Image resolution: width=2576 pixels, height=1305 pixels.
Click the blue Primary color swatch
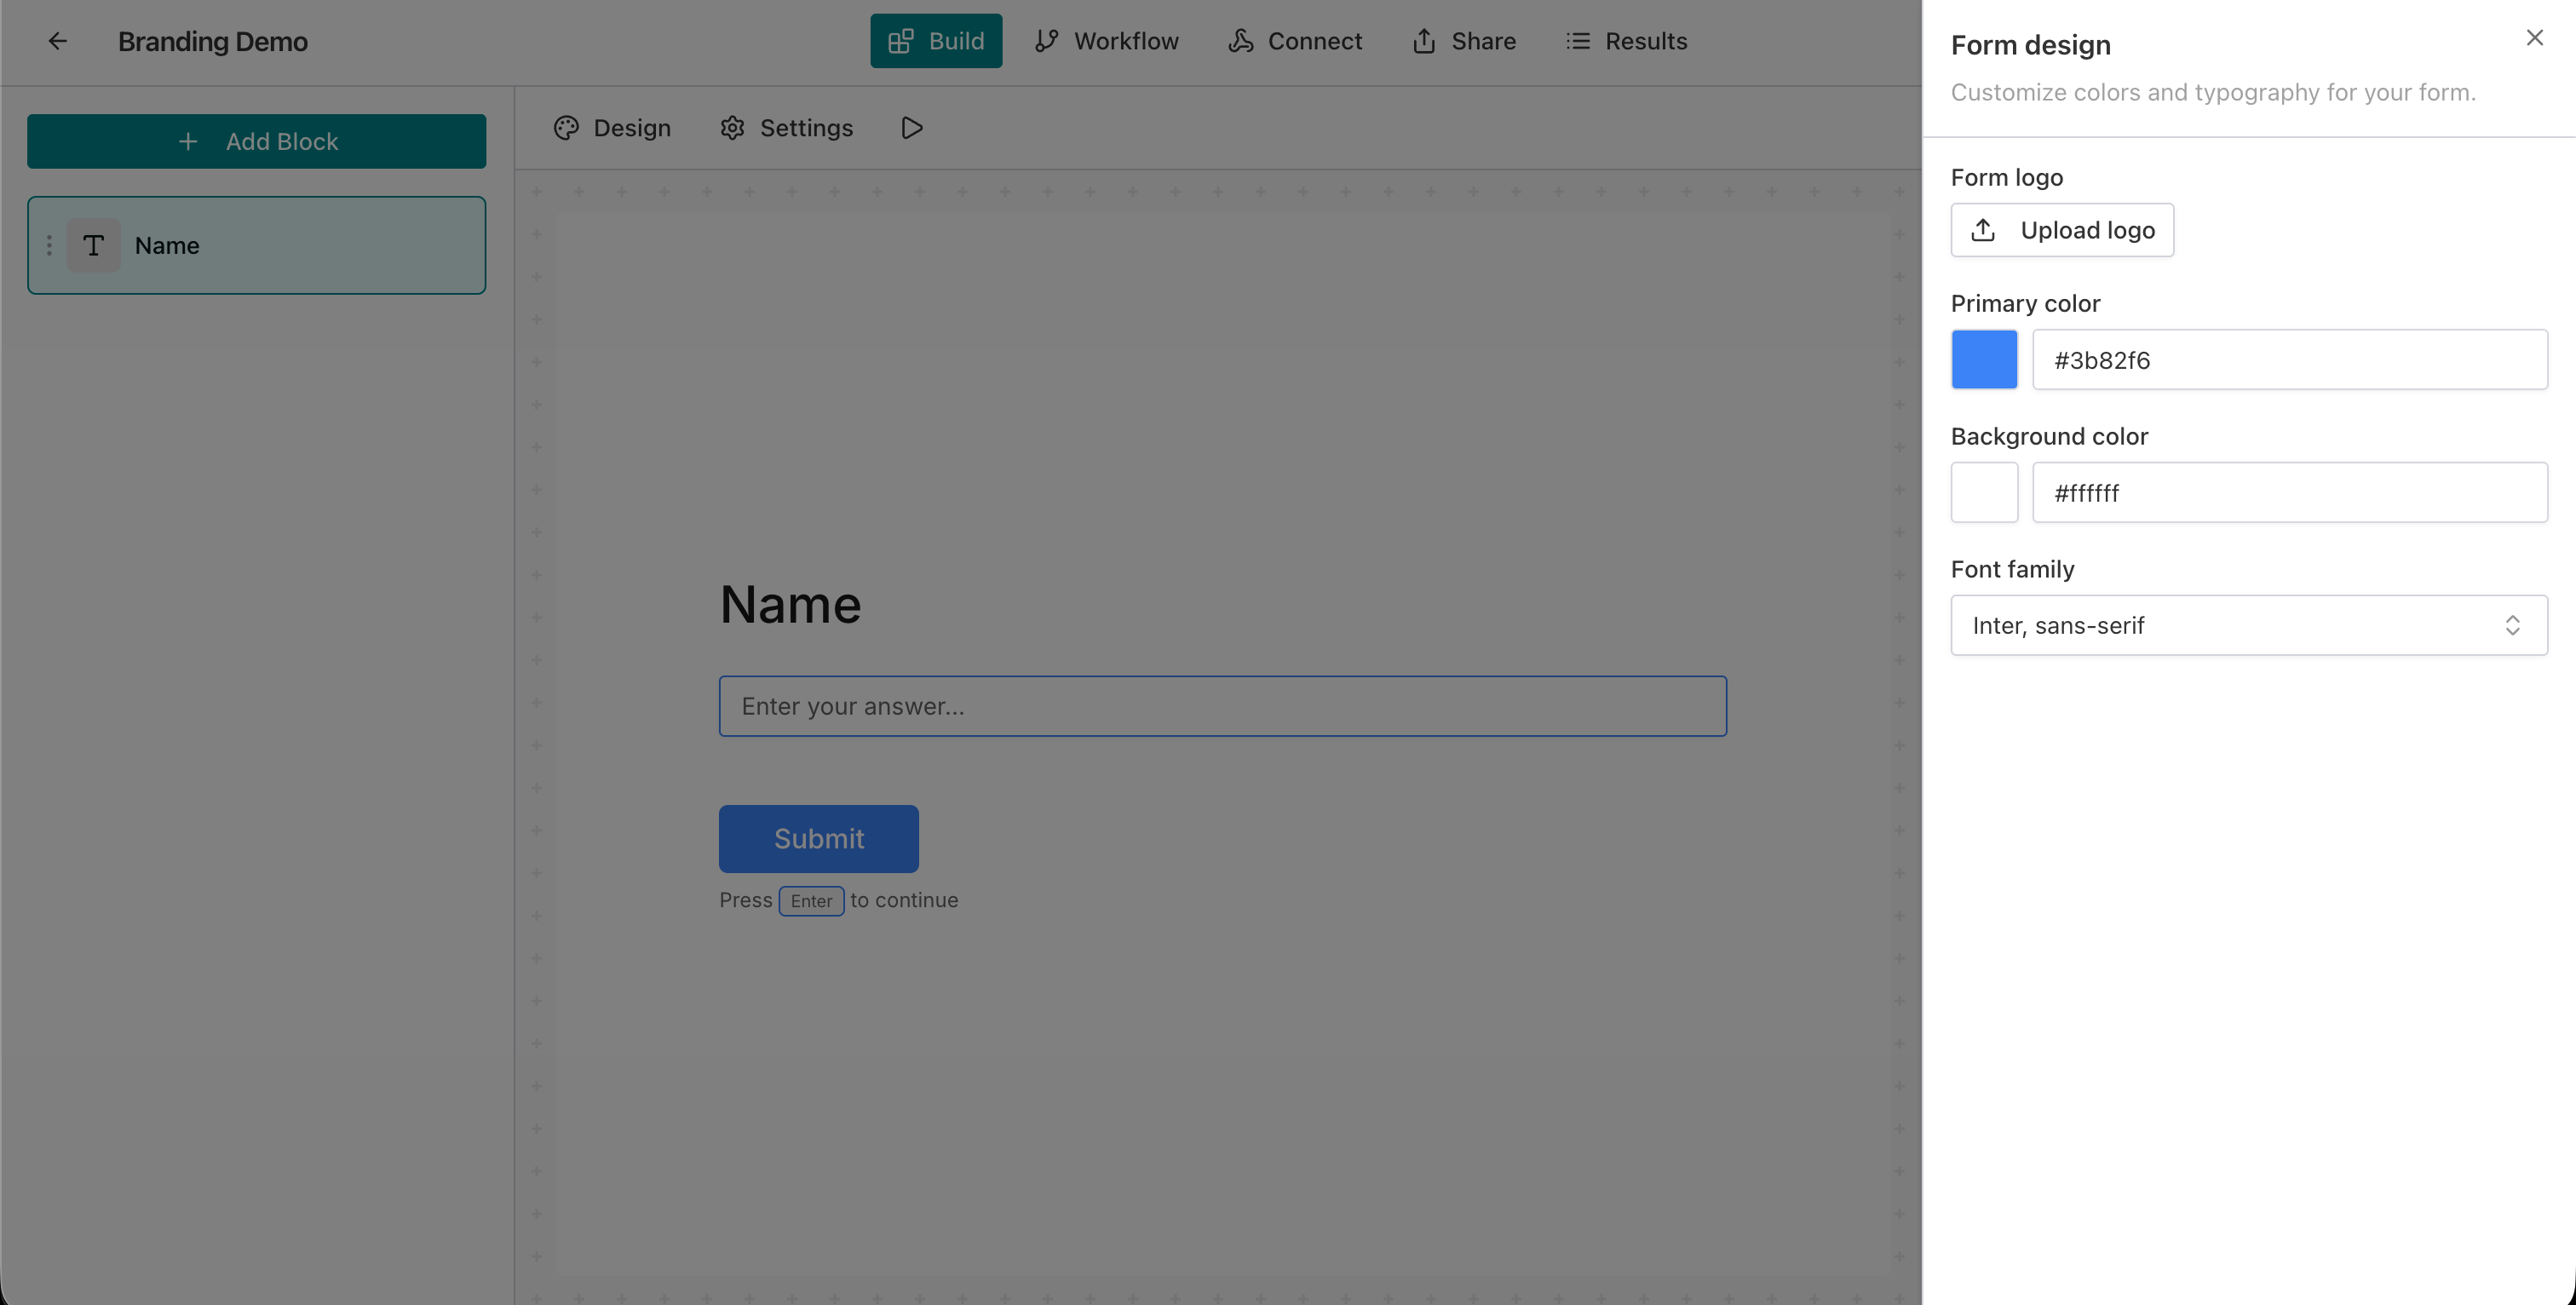[x=1984, y=359]
